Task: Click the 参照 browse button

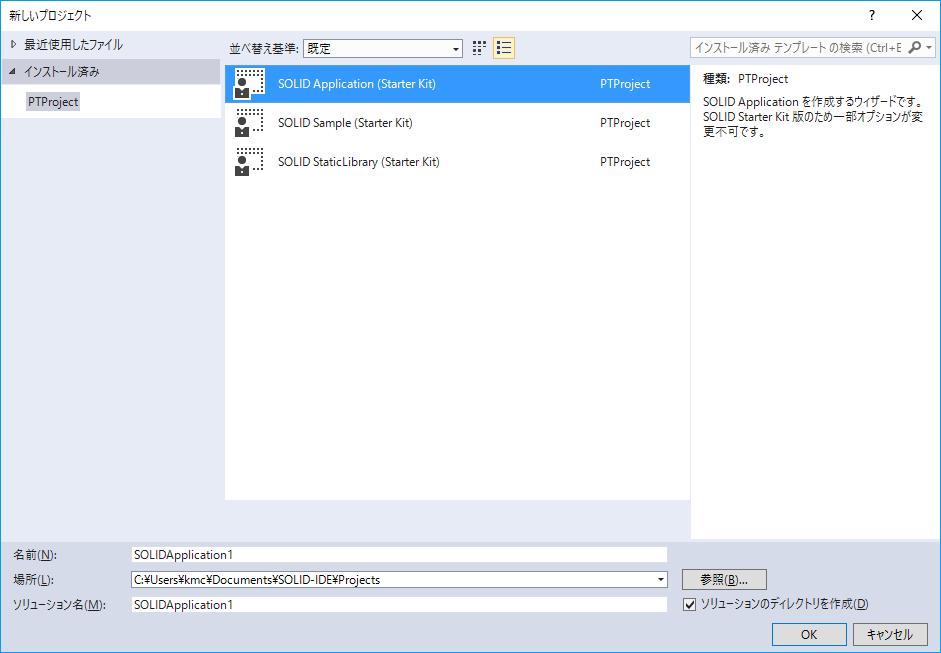Action: point(724,579)
